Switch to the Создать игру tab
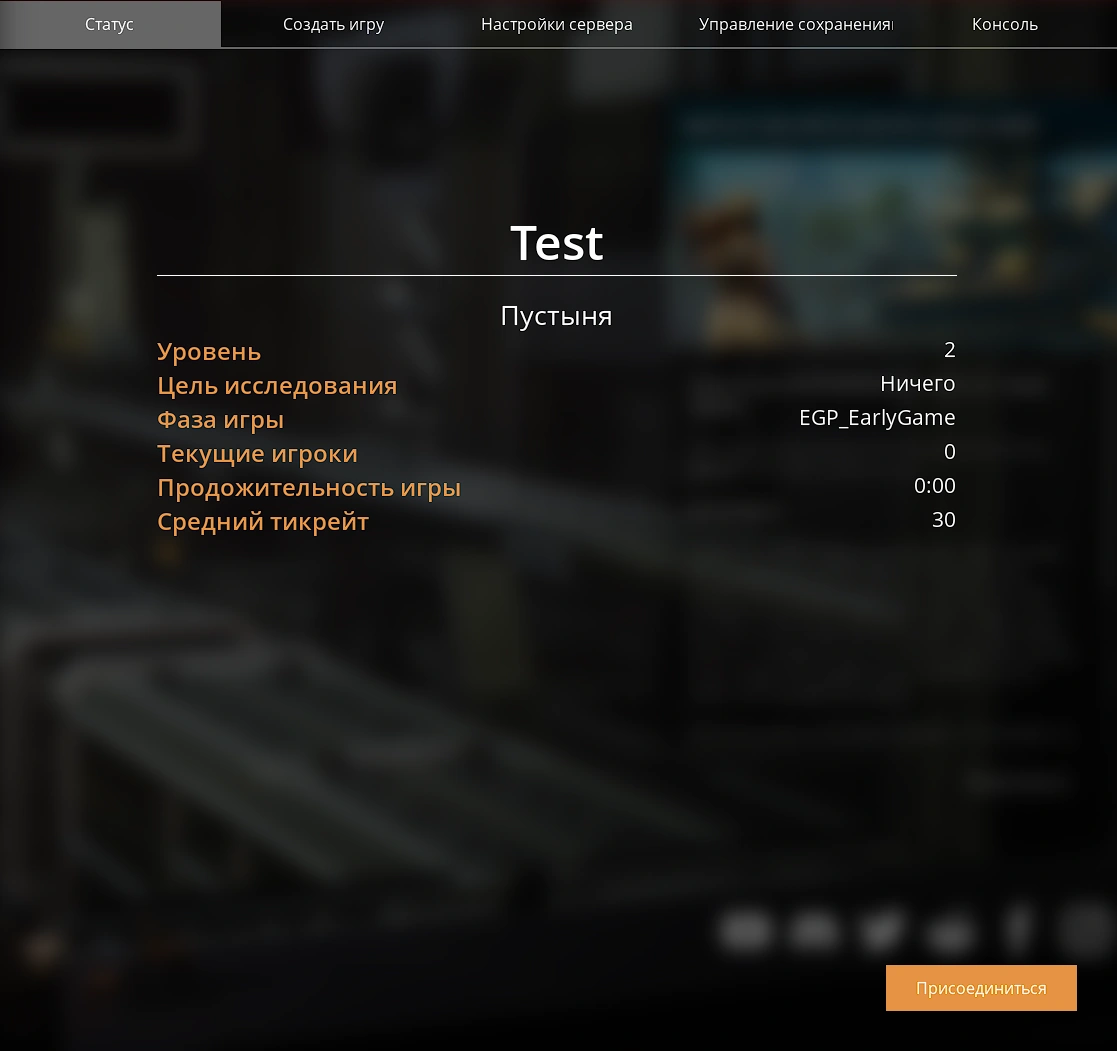The height and width of the screenshot is (1051, 1117). point(333,24)
